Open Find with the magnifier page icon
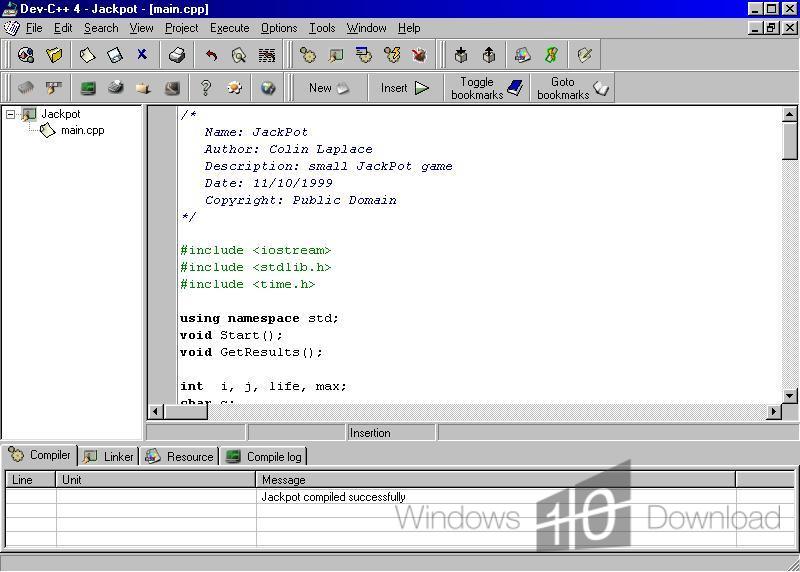The width and height of the screenshot is (800, 572). [239, 55]
